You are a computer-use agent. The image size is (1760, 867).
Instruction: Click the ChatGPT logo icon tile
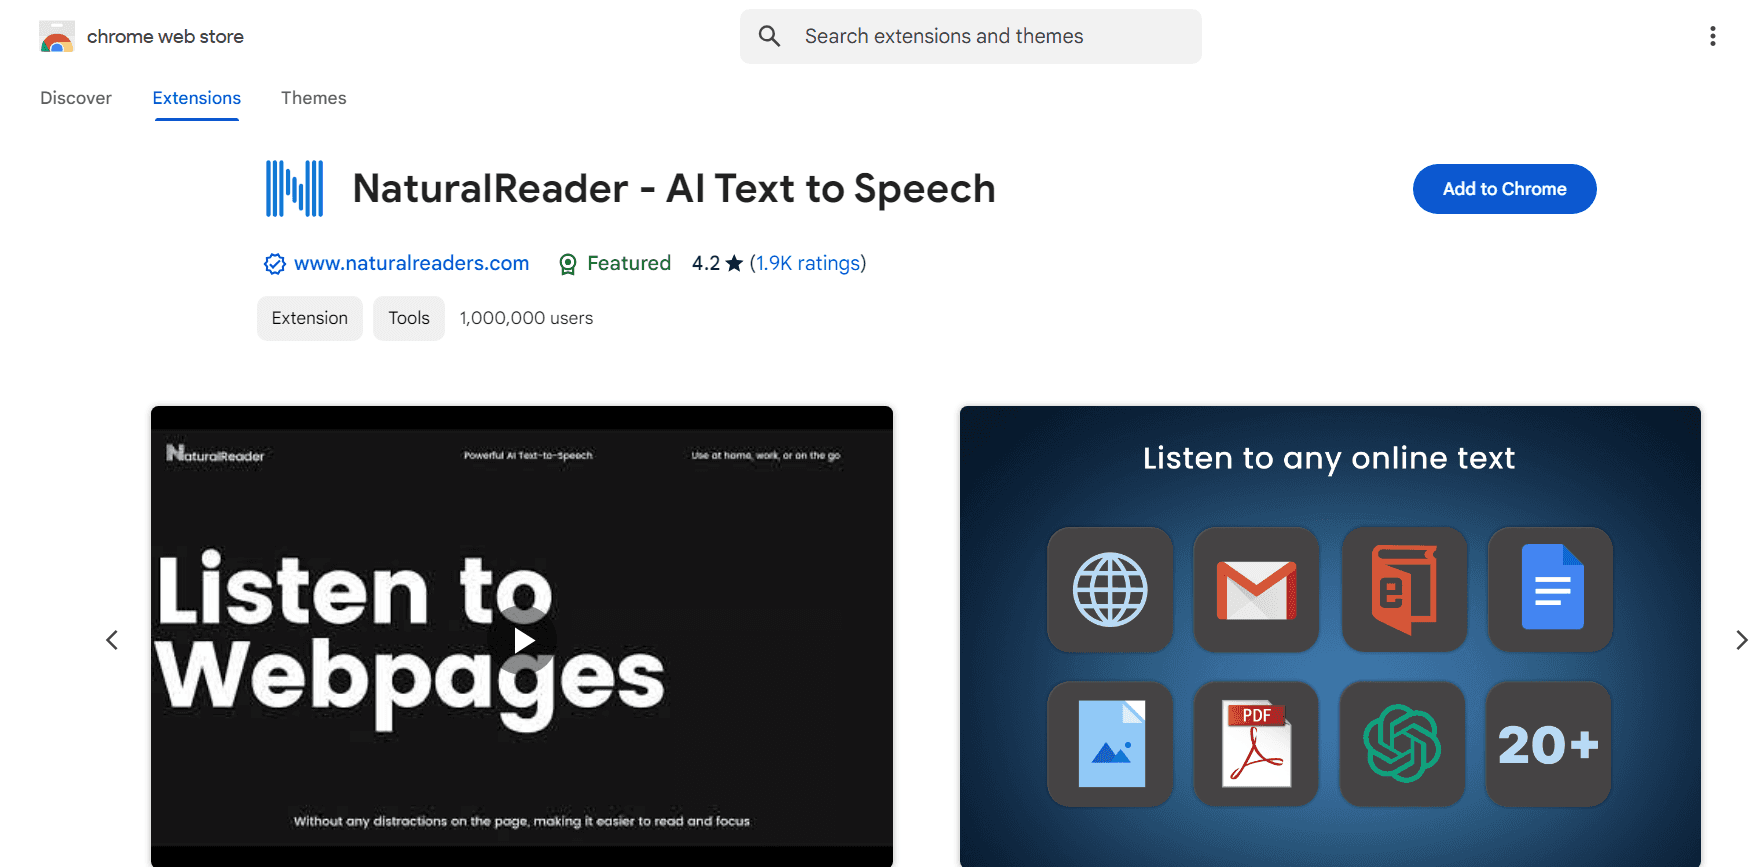(x=1402, y=744)
